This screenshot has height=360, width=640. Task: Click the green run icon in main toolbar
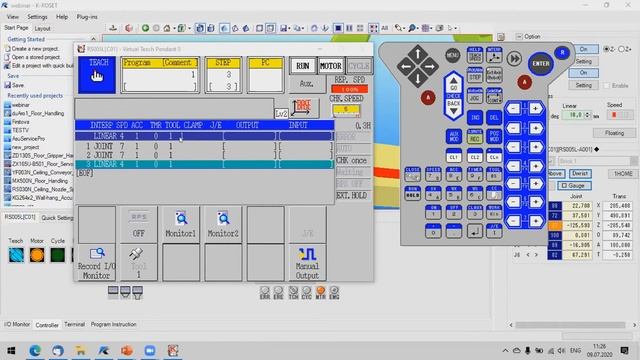tap(145, 28)
